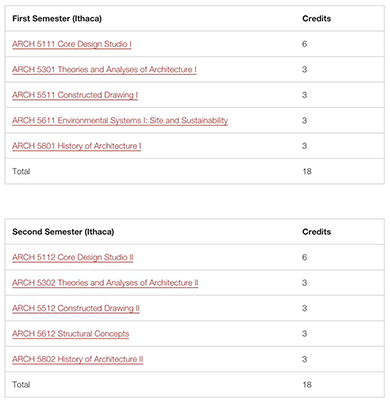Click ARCH 5511 Constructed Drawing I link
The height and width of the screenshot is (404, 390).
pos(75,95)
